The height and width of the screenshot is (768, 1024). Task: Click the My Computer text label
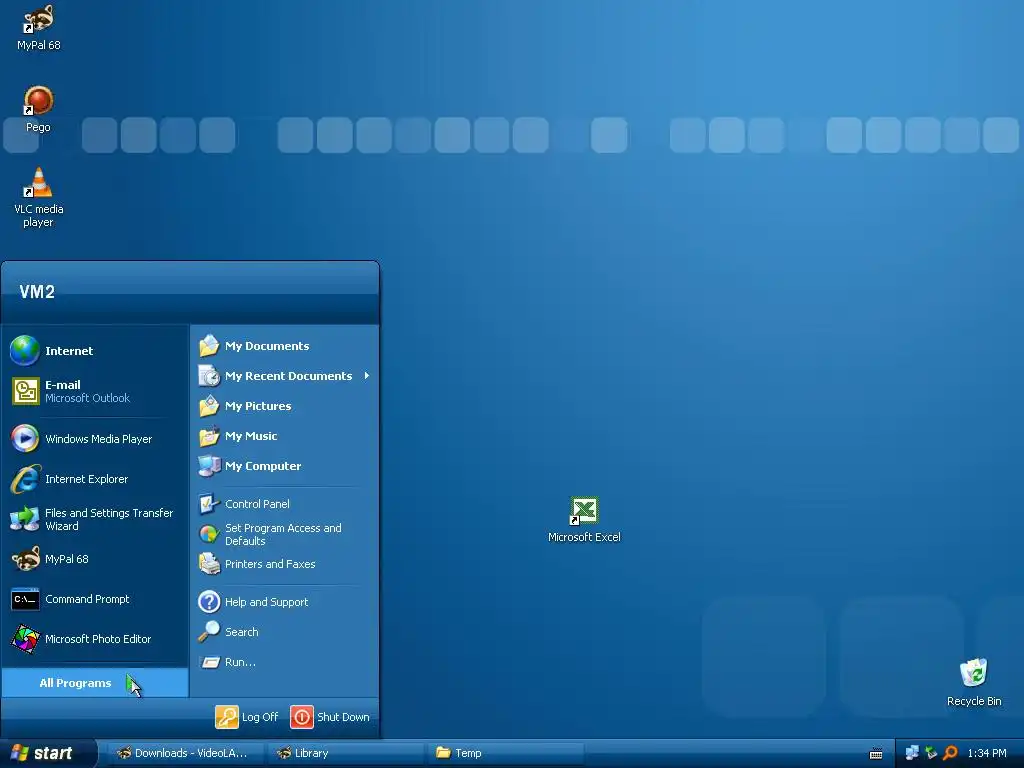263,466
